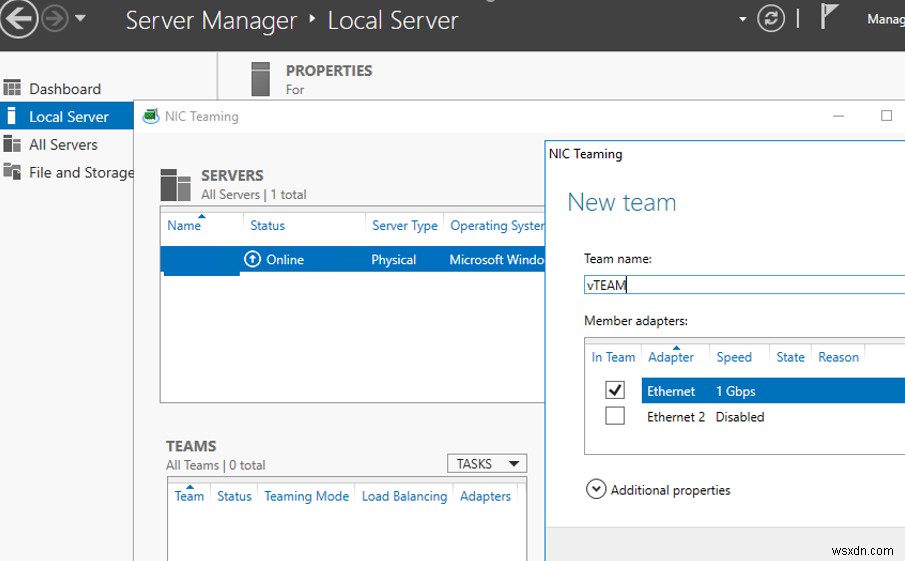
Task: Open the Manage menu
Action: point(885,19)
